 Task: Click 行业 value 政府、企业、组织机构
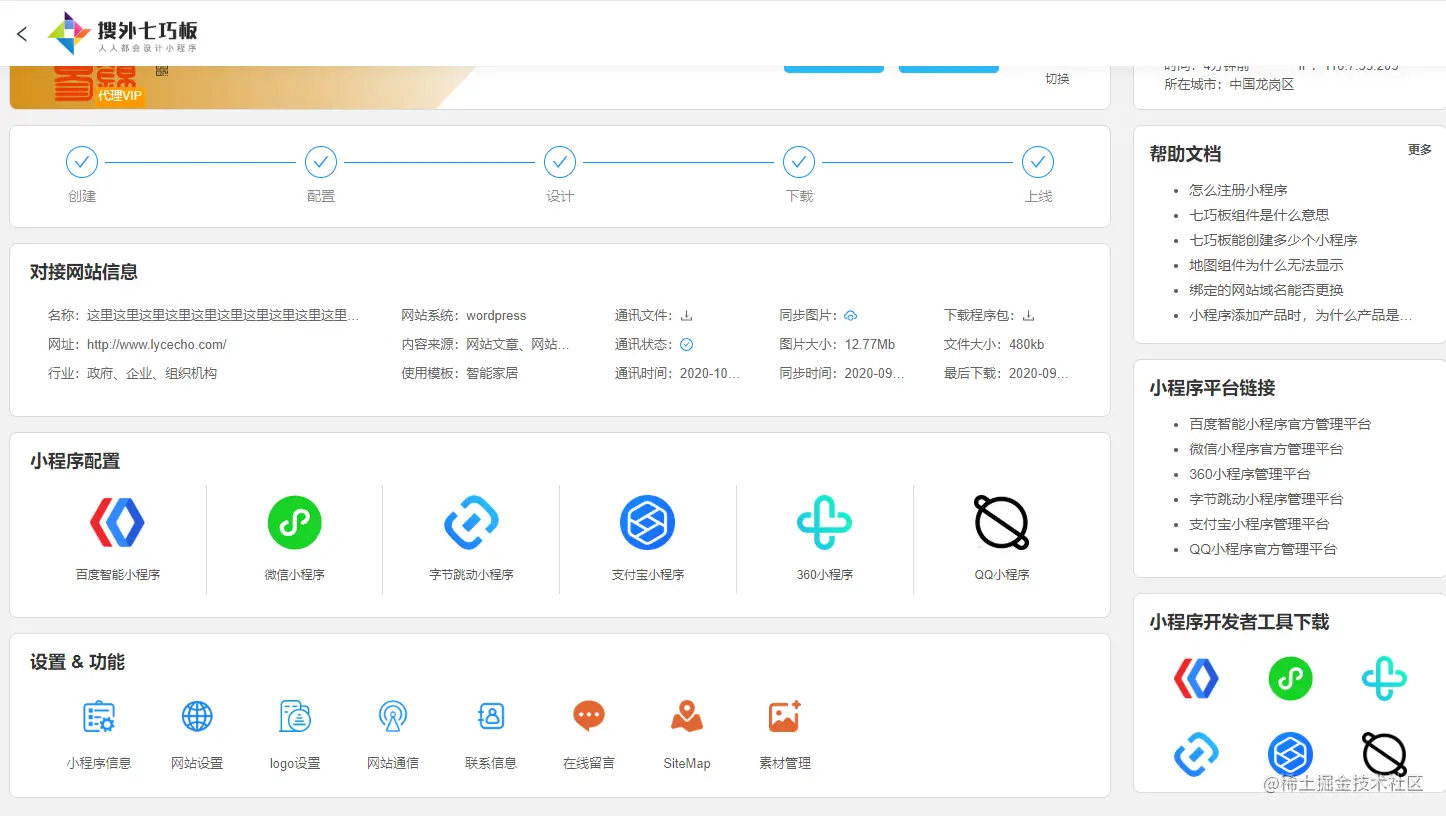(x=152, y=373)
